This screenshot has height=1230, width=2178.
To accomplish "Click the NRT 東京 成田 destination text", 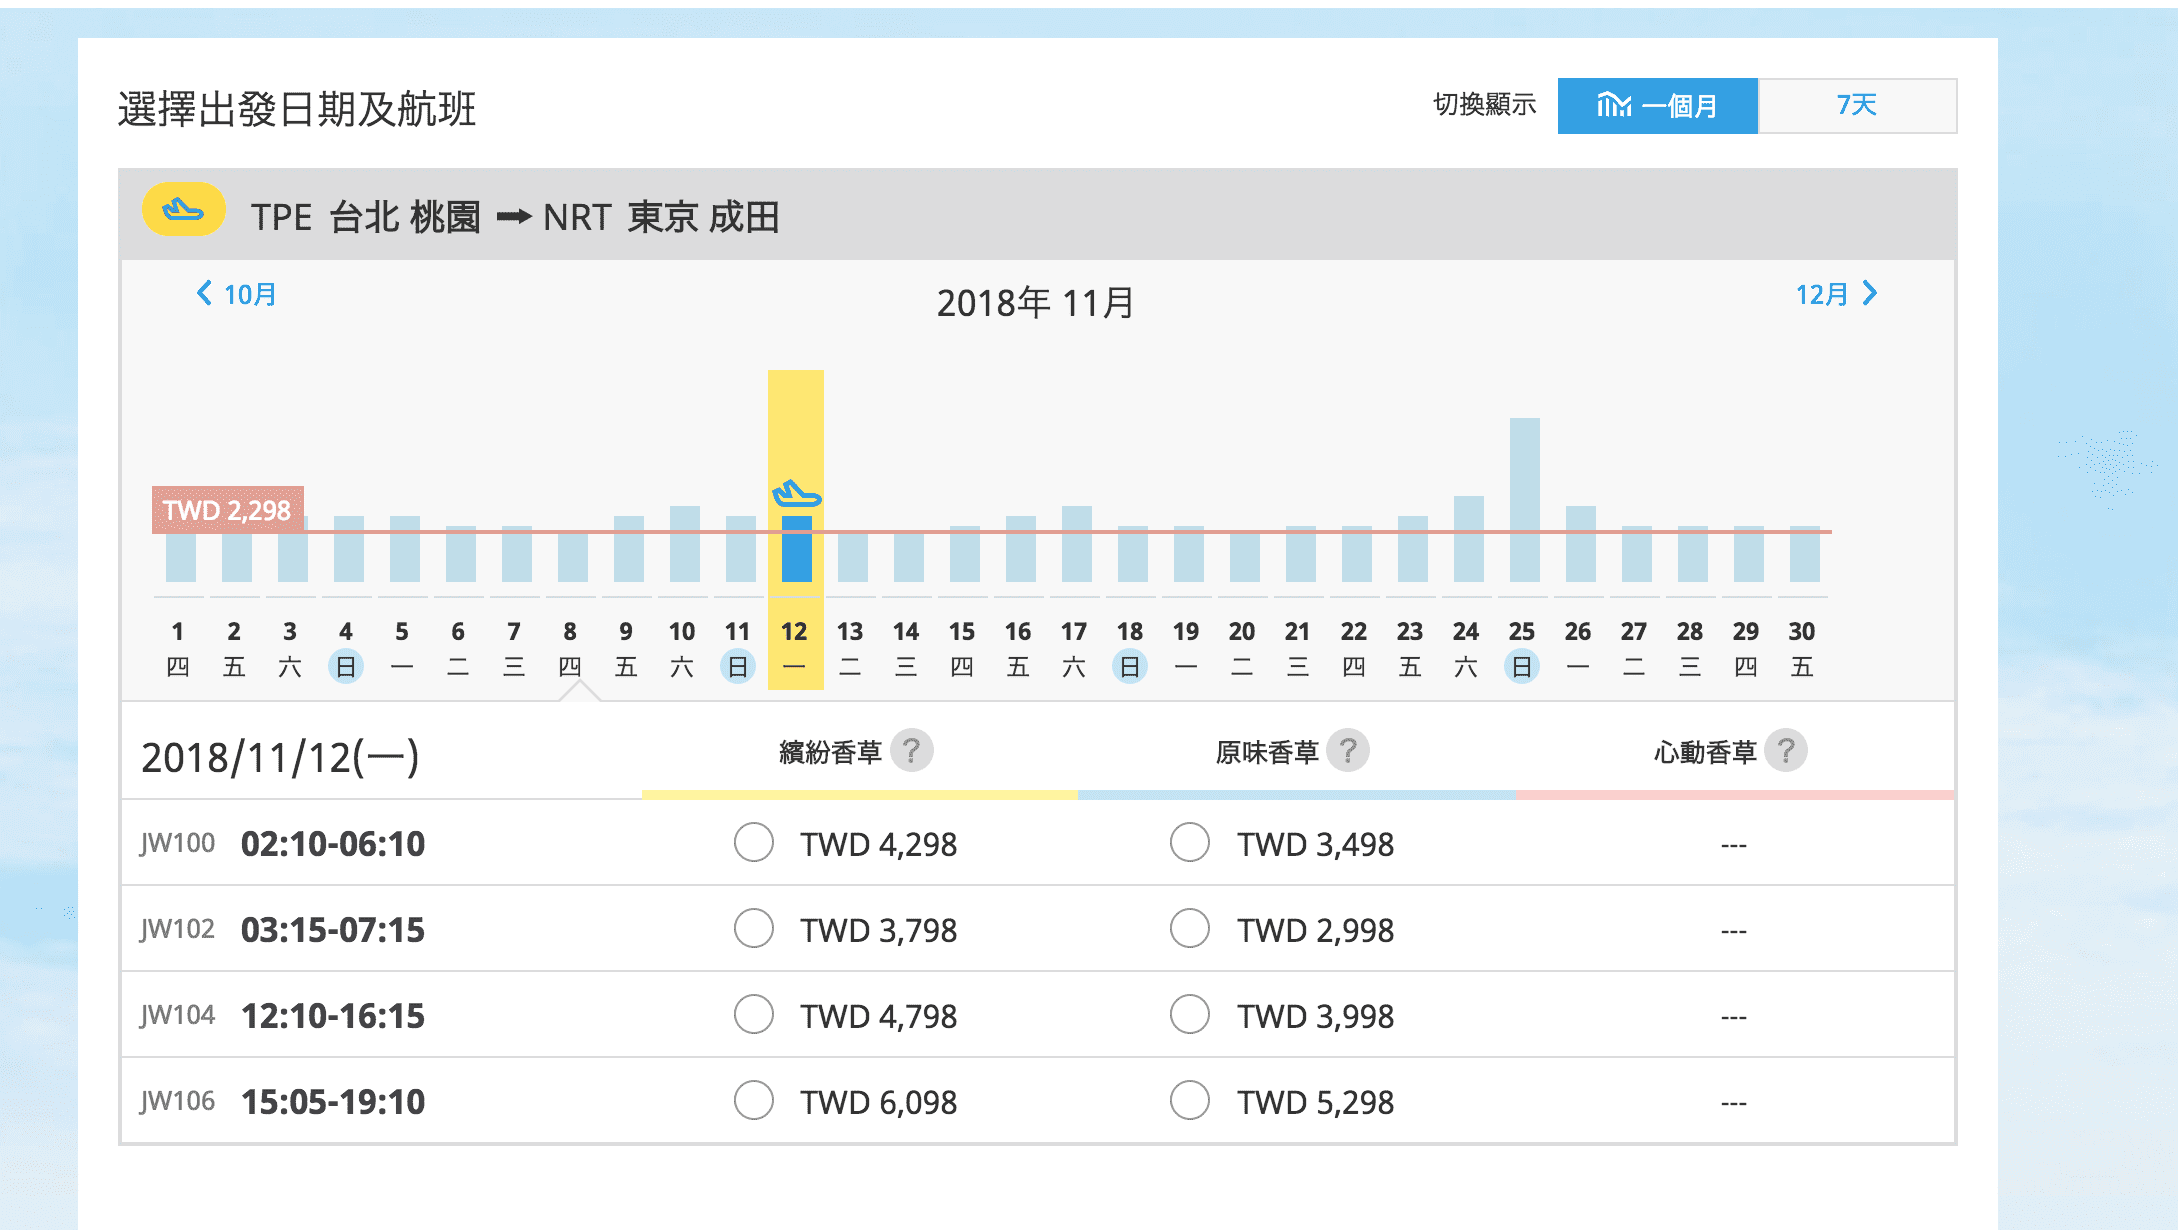I will point(661,217).
